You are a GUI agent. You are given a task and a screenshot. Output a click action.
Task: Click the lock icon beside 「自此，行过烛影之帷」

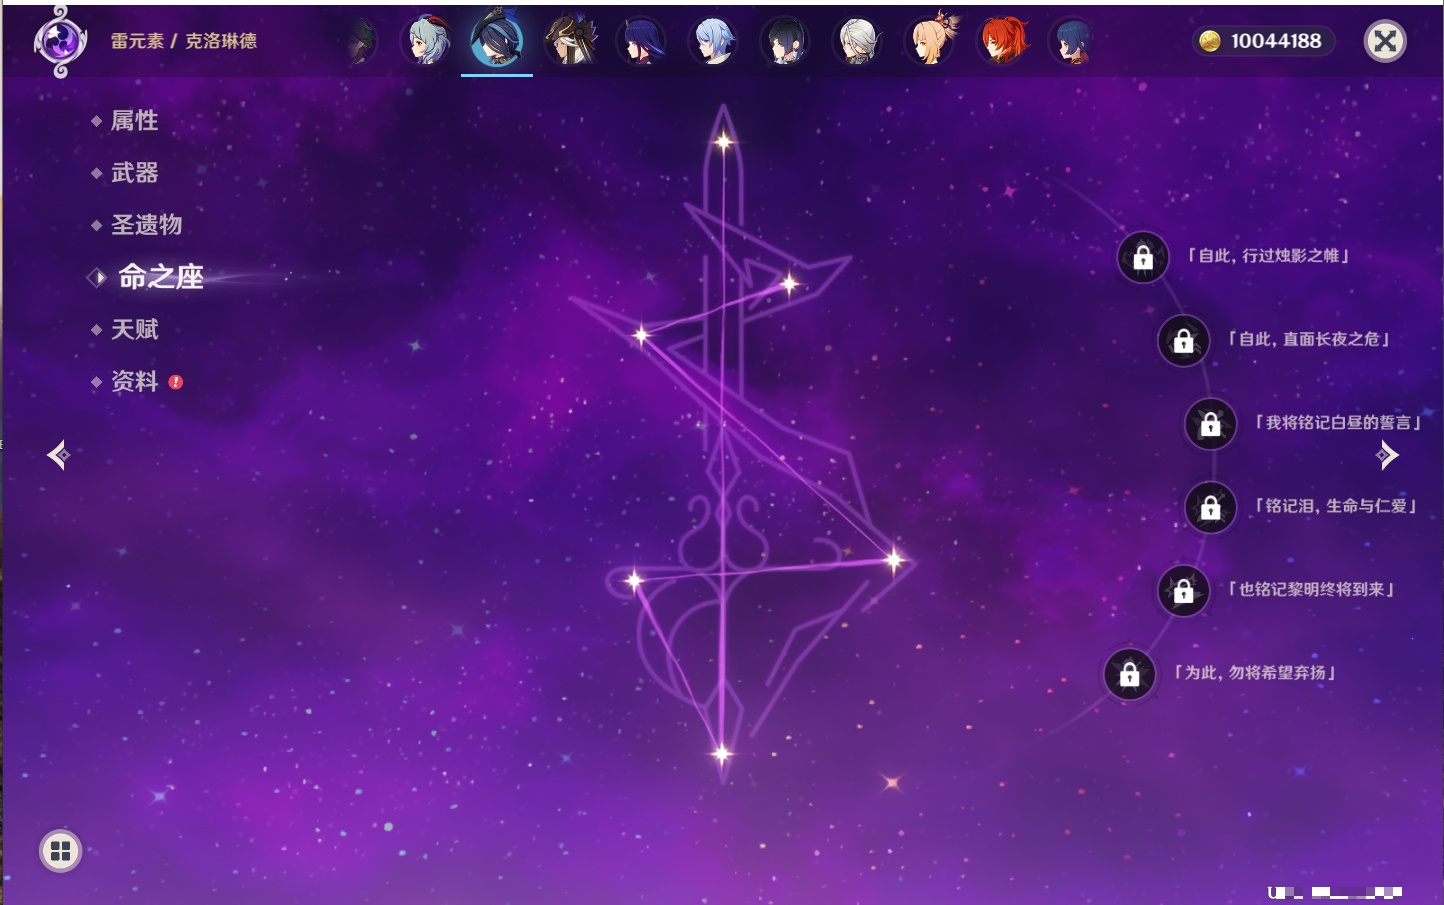[1143, 257]
